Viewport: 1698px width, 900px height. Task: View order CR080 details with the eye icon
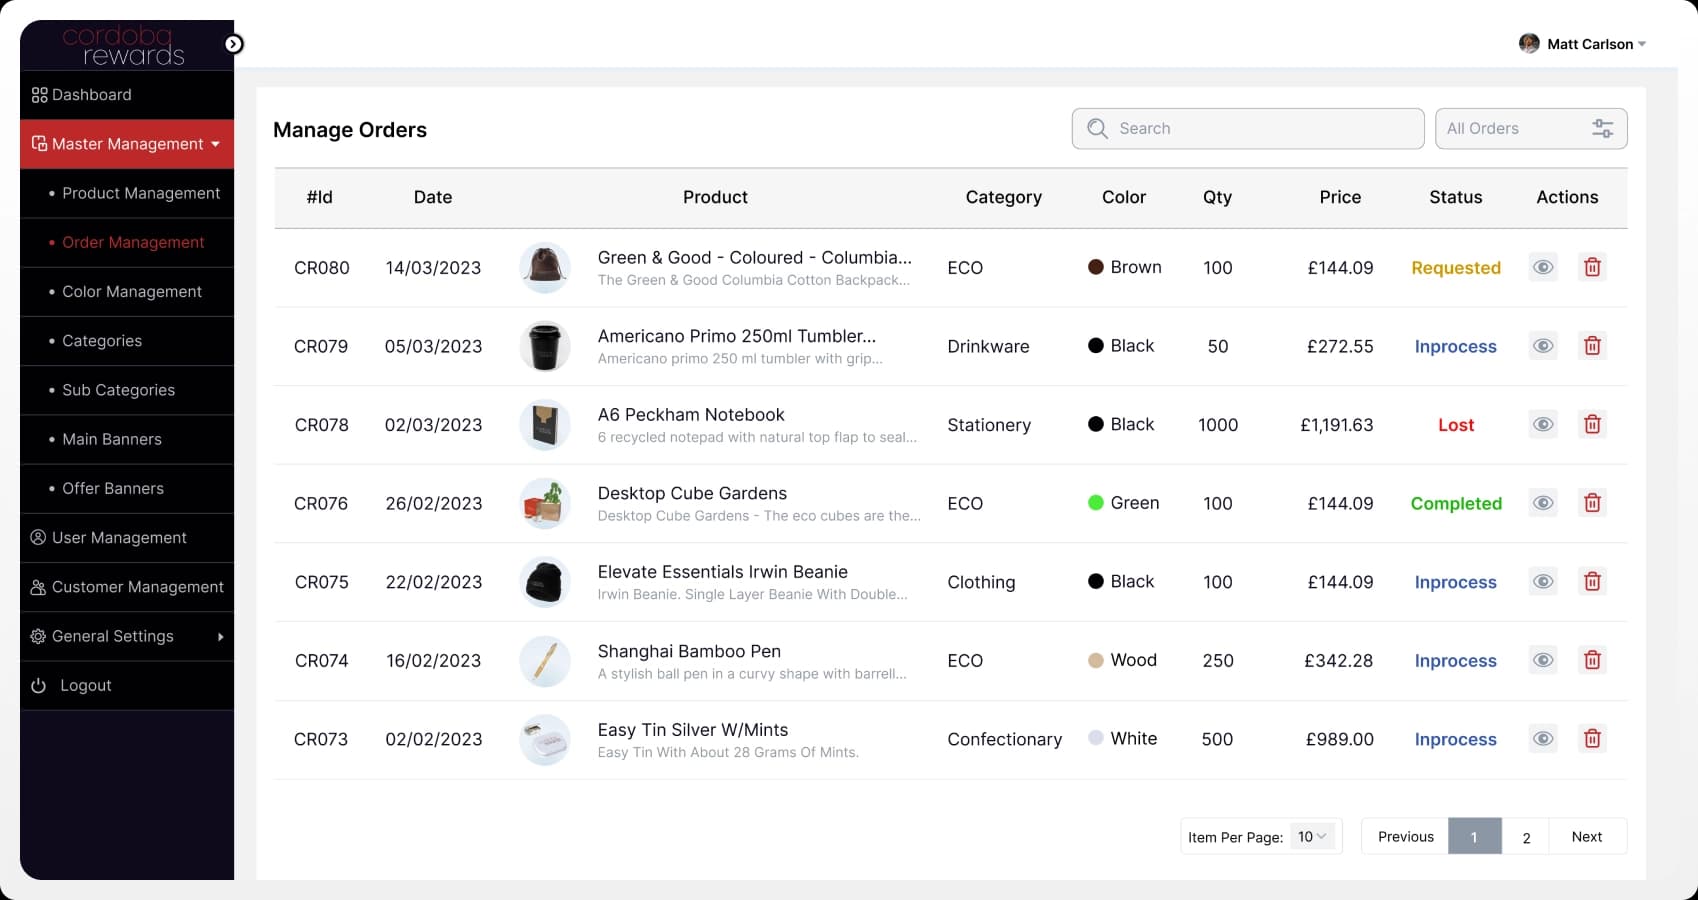pos(1543,267)
